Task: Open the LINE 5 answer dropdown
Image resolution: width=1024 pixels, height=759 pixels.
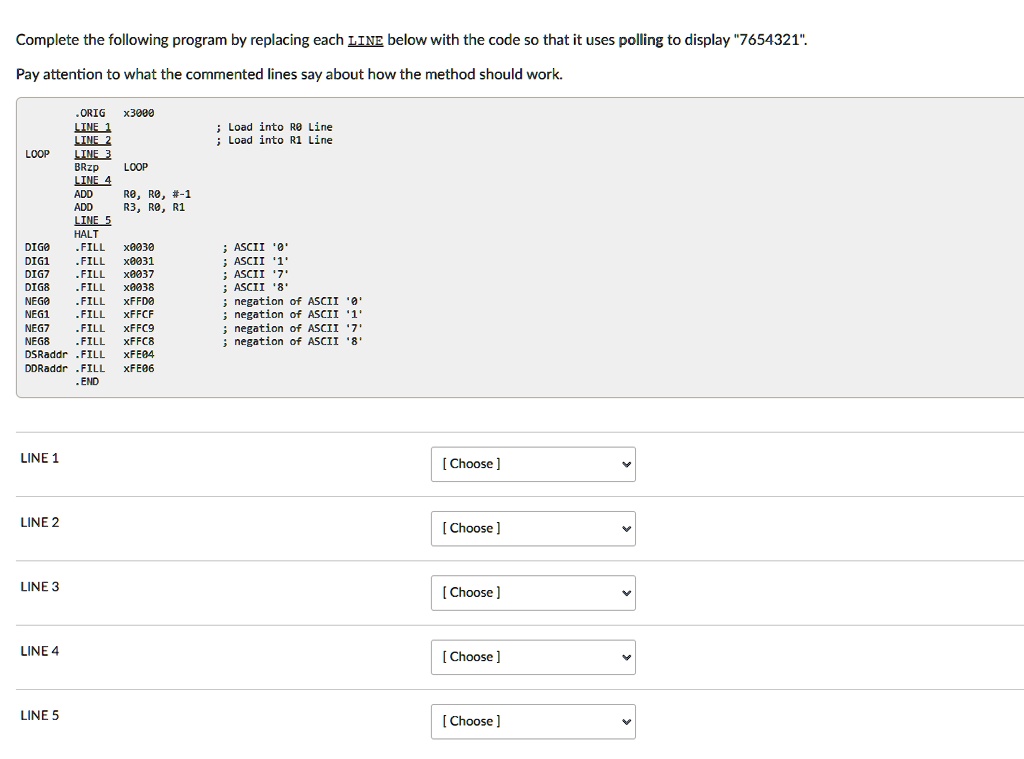Action: [x=532, y=721]
